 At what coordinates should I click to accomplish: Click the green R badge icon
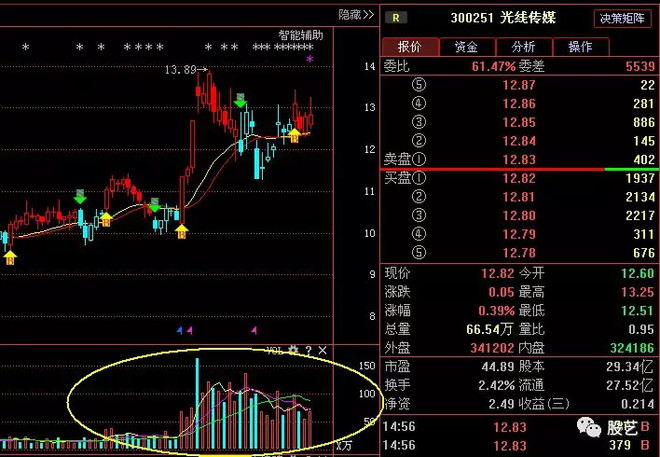[396, 18]
